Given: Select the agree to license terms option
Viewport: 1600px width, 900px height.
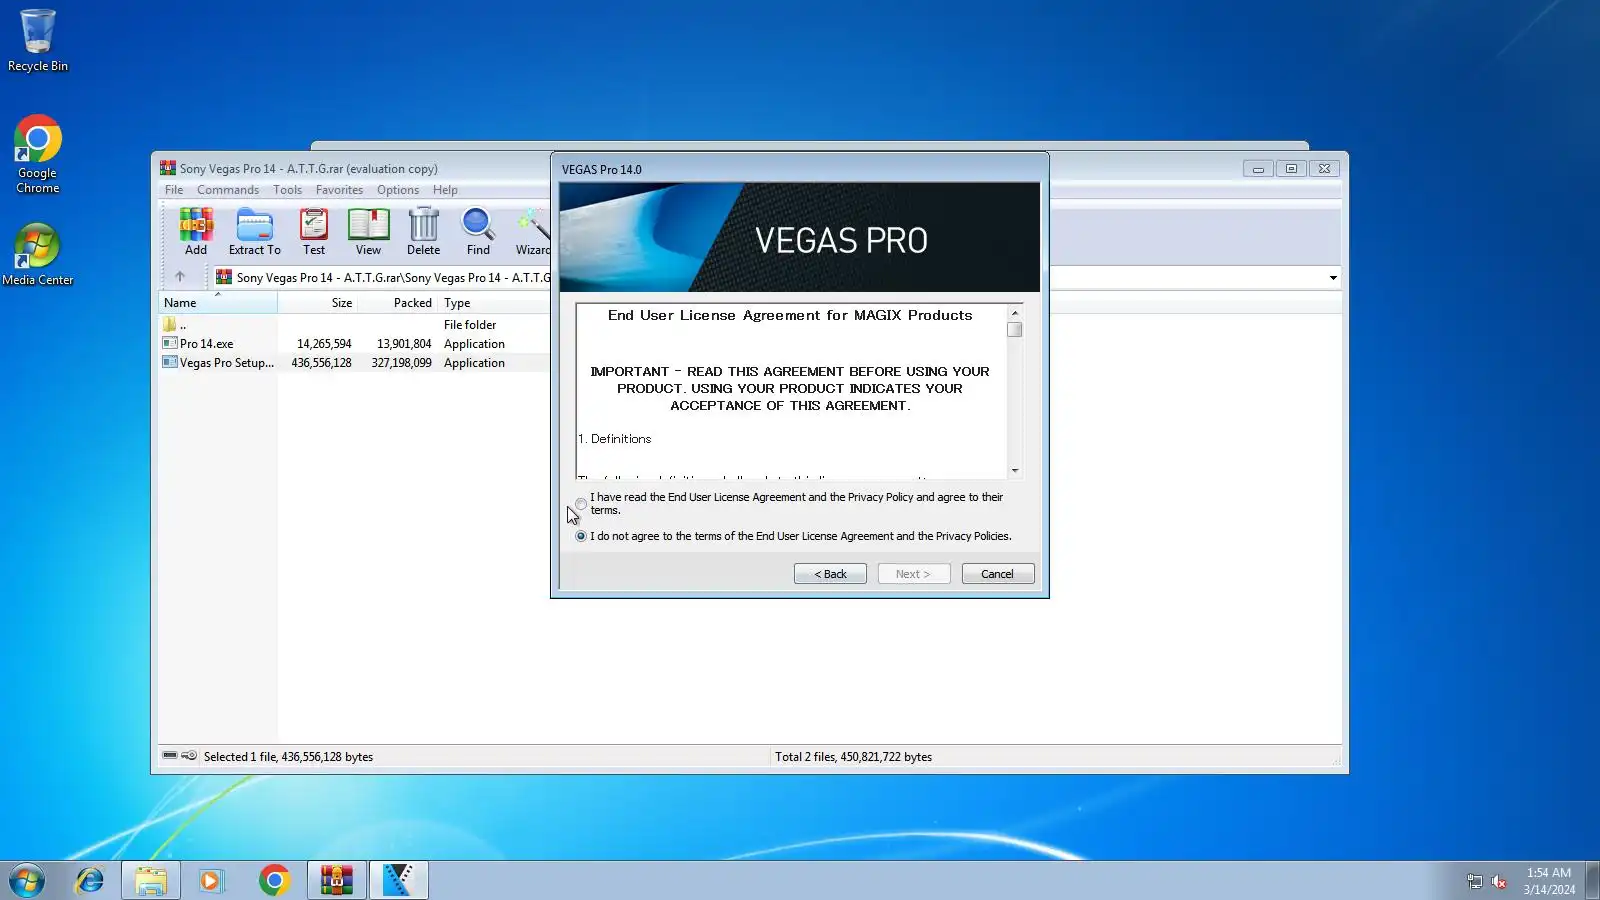Looking at the screenshot, I should 581,504.
